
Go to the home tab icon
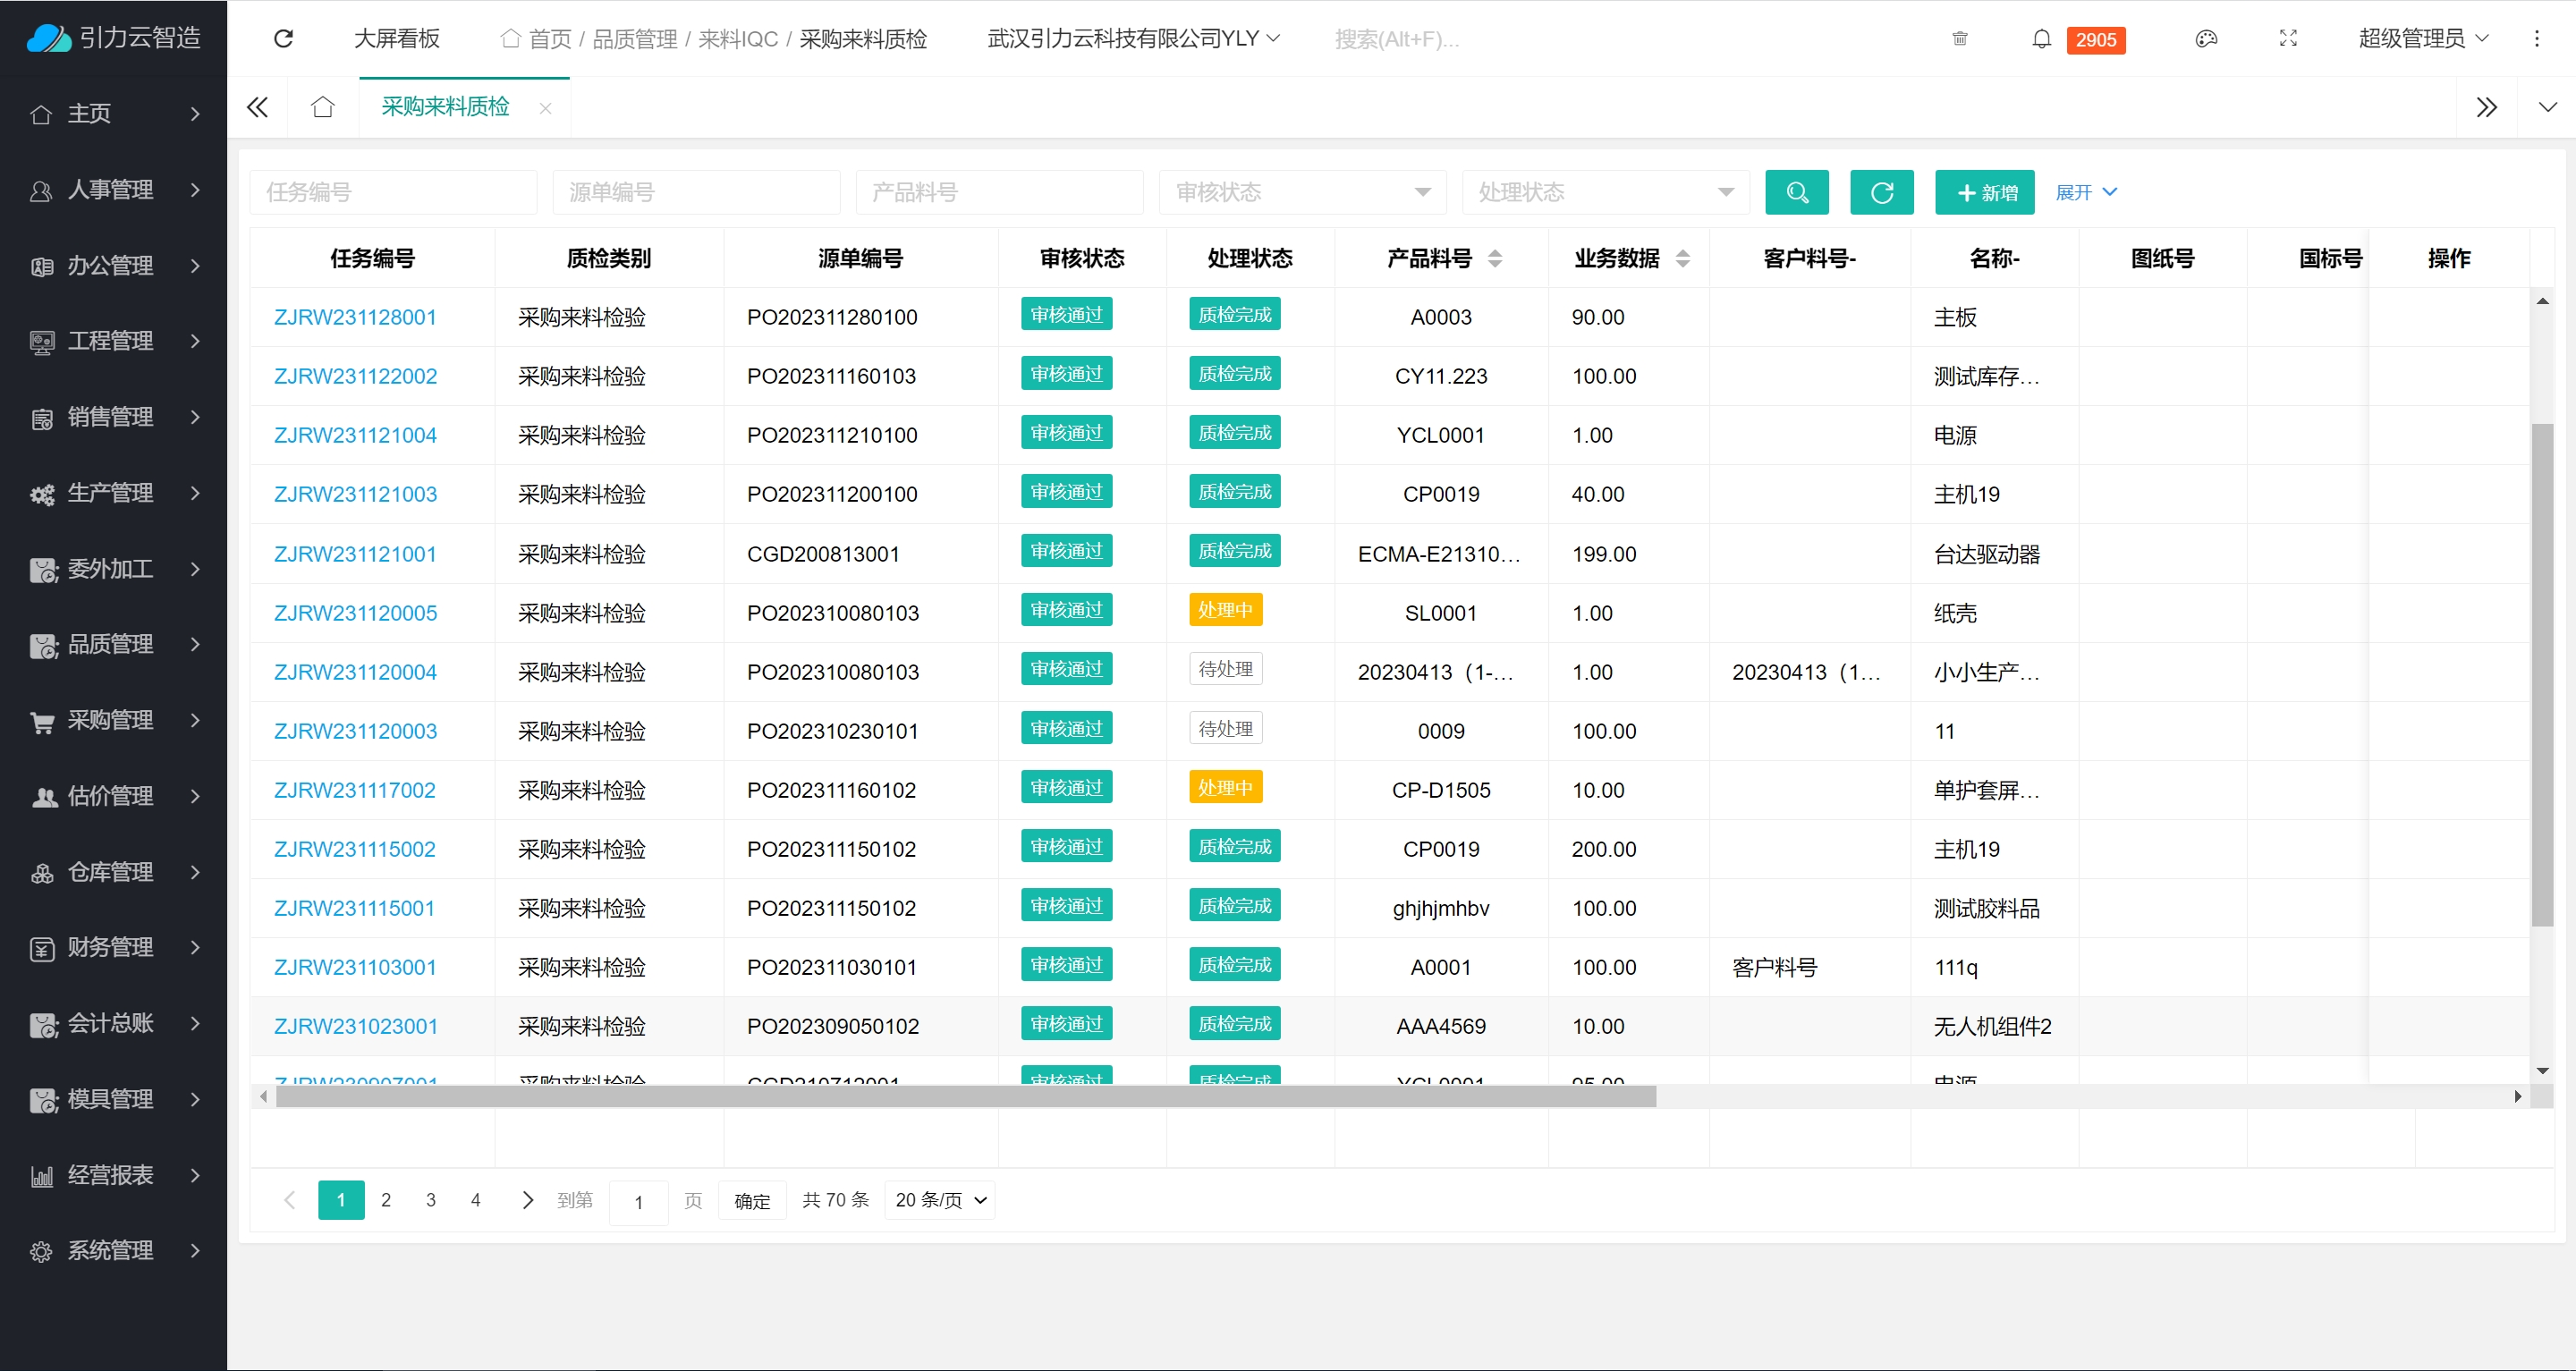tap(322, 107)
